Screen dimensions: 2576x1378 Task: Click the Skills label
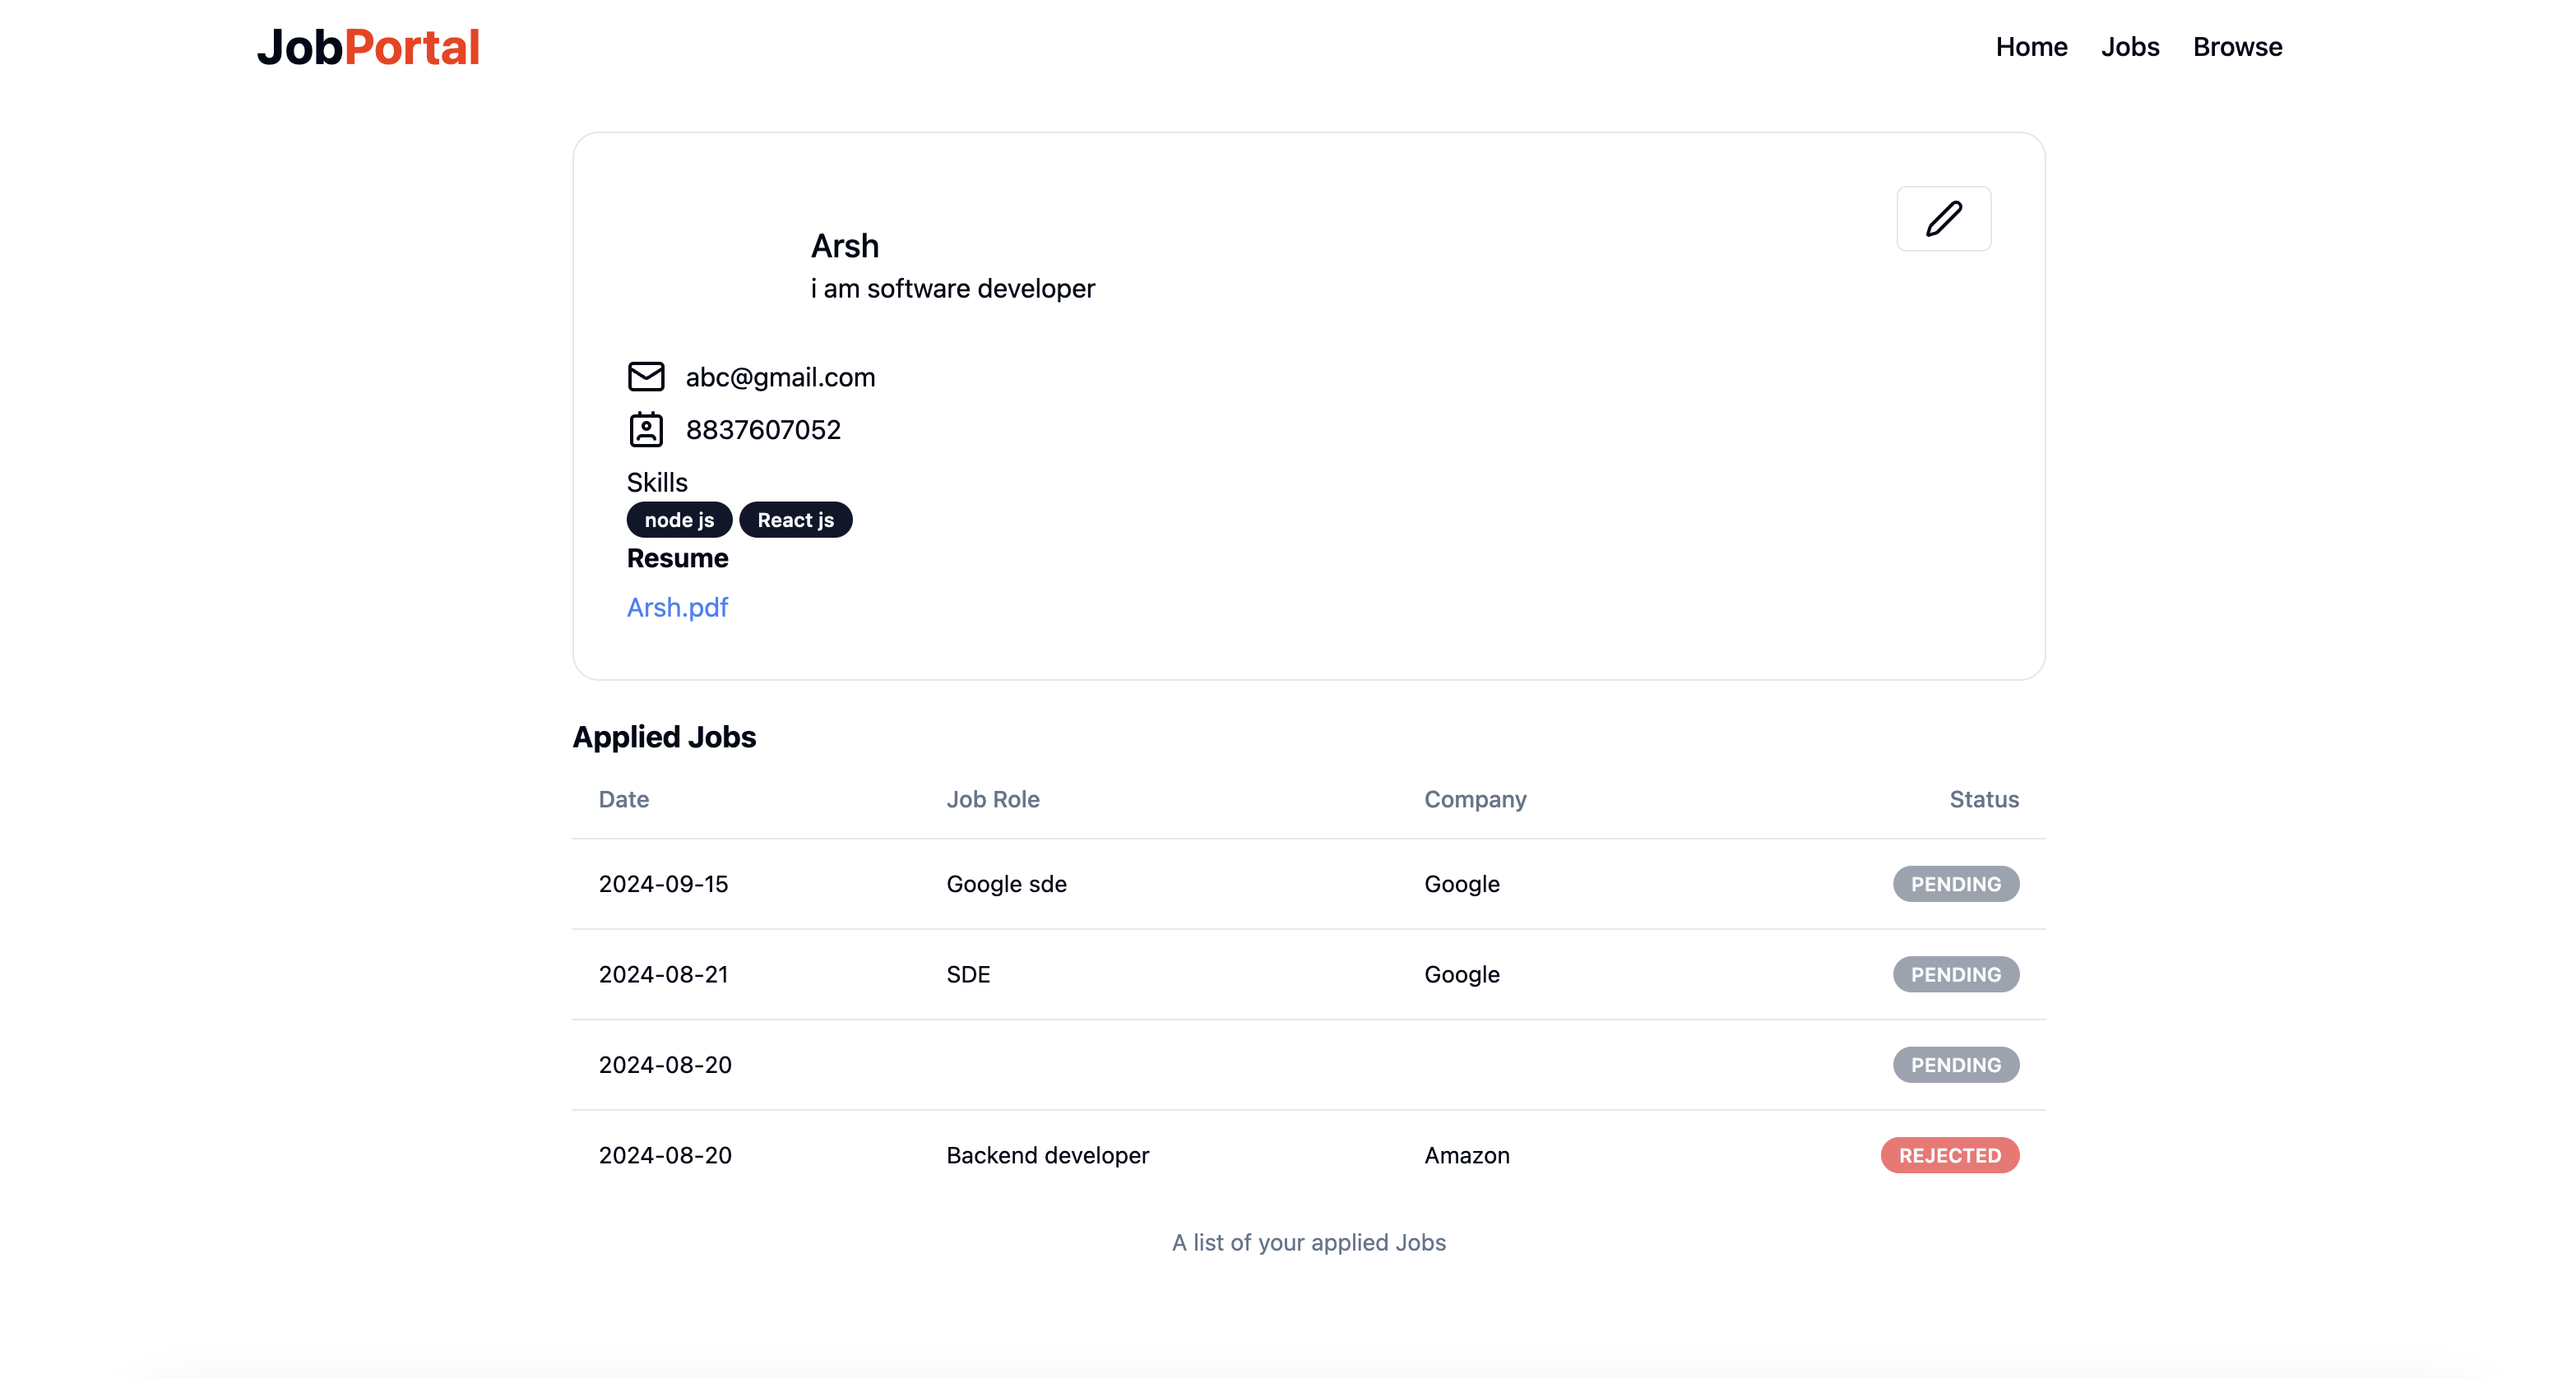[x=656, y=482]
